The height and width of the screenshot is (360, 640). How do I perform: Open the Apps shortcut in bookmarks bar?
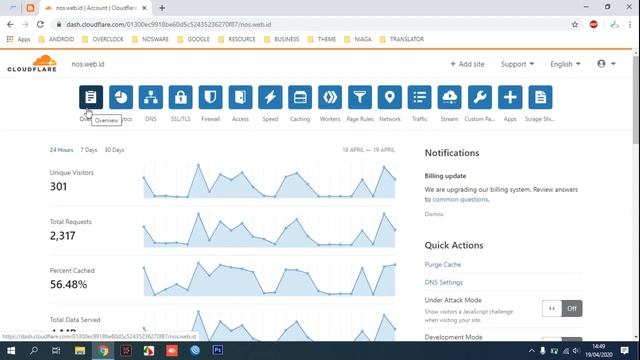[18, 39]
